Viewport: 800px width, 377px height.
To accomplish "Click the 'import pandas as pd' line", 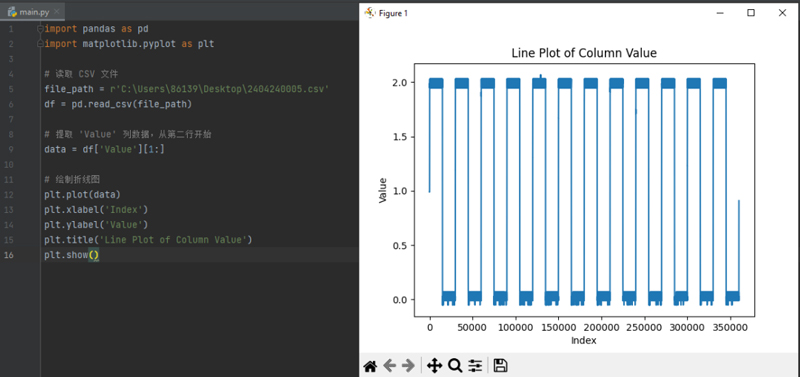I will pos(96,29).
